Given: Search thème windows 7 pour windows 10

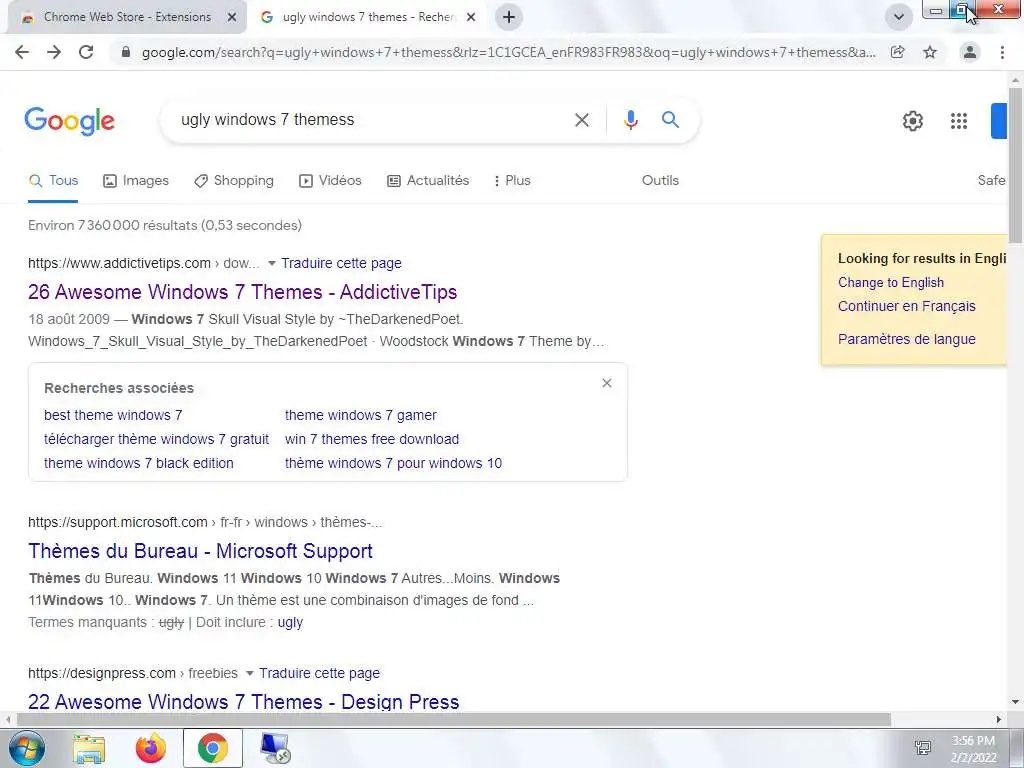Looking at the screenshot, I should (393, 464).
